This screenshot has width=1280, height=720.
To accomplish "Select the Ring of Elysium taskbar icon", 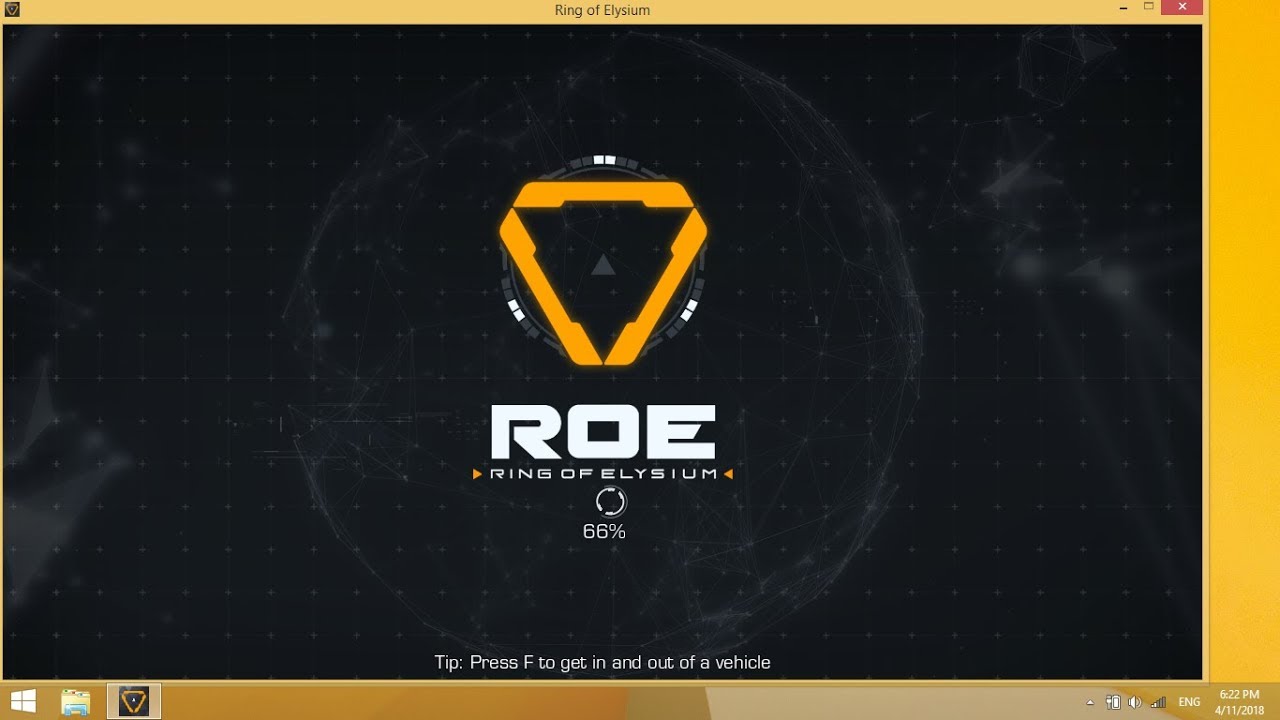I will 133,701.
